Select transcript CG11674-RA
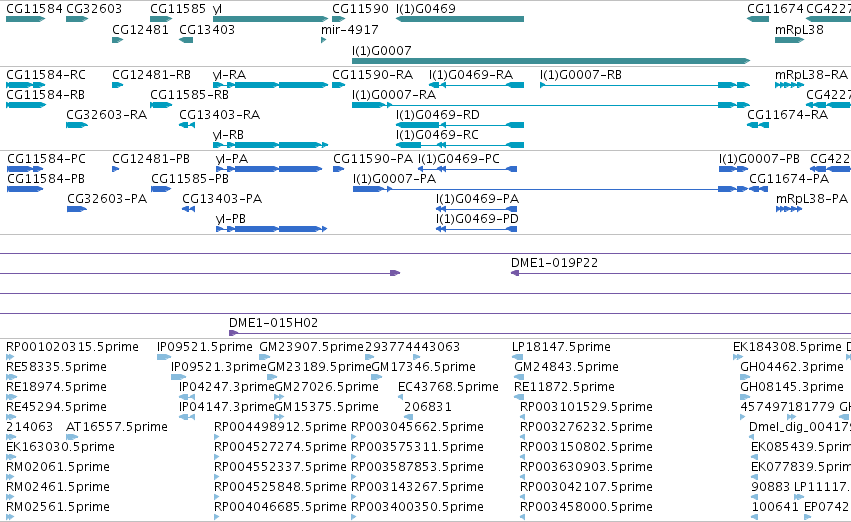This screenshot has height=522, width=851. point(758,125)
